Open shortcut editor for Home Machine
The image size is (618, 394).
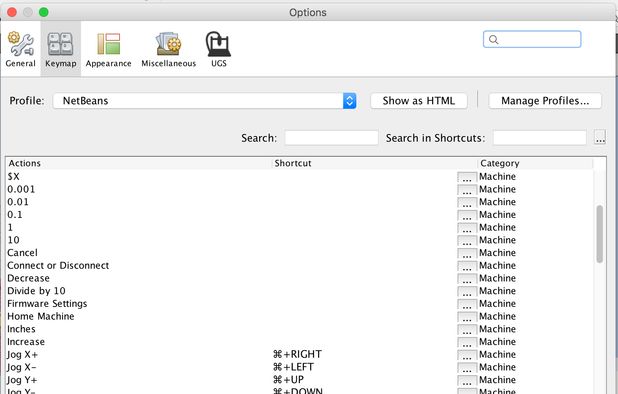pos(467,317)
